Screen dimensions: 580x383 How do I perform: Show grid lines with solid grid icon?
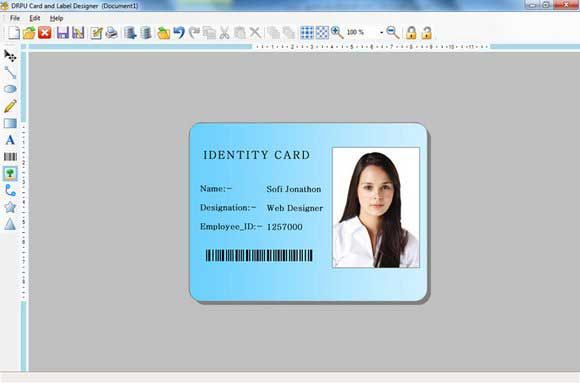tap(307, 33)
